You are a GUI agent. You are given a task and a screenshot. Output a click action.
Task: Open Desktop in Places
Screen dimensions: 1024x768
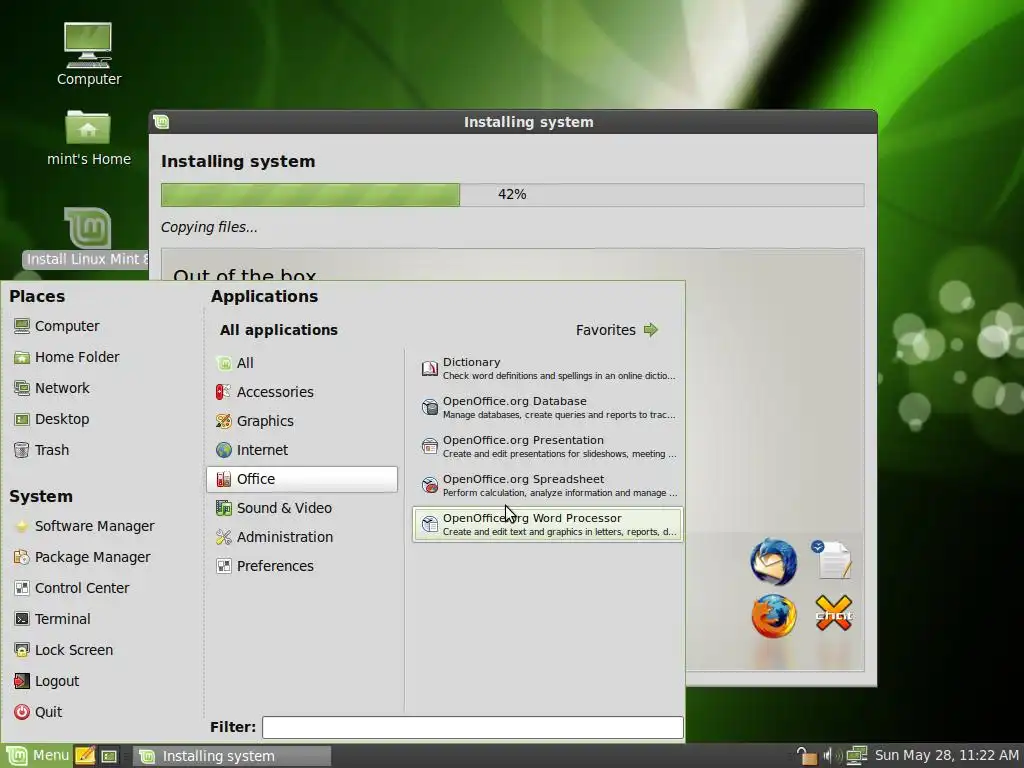(52, 419)
